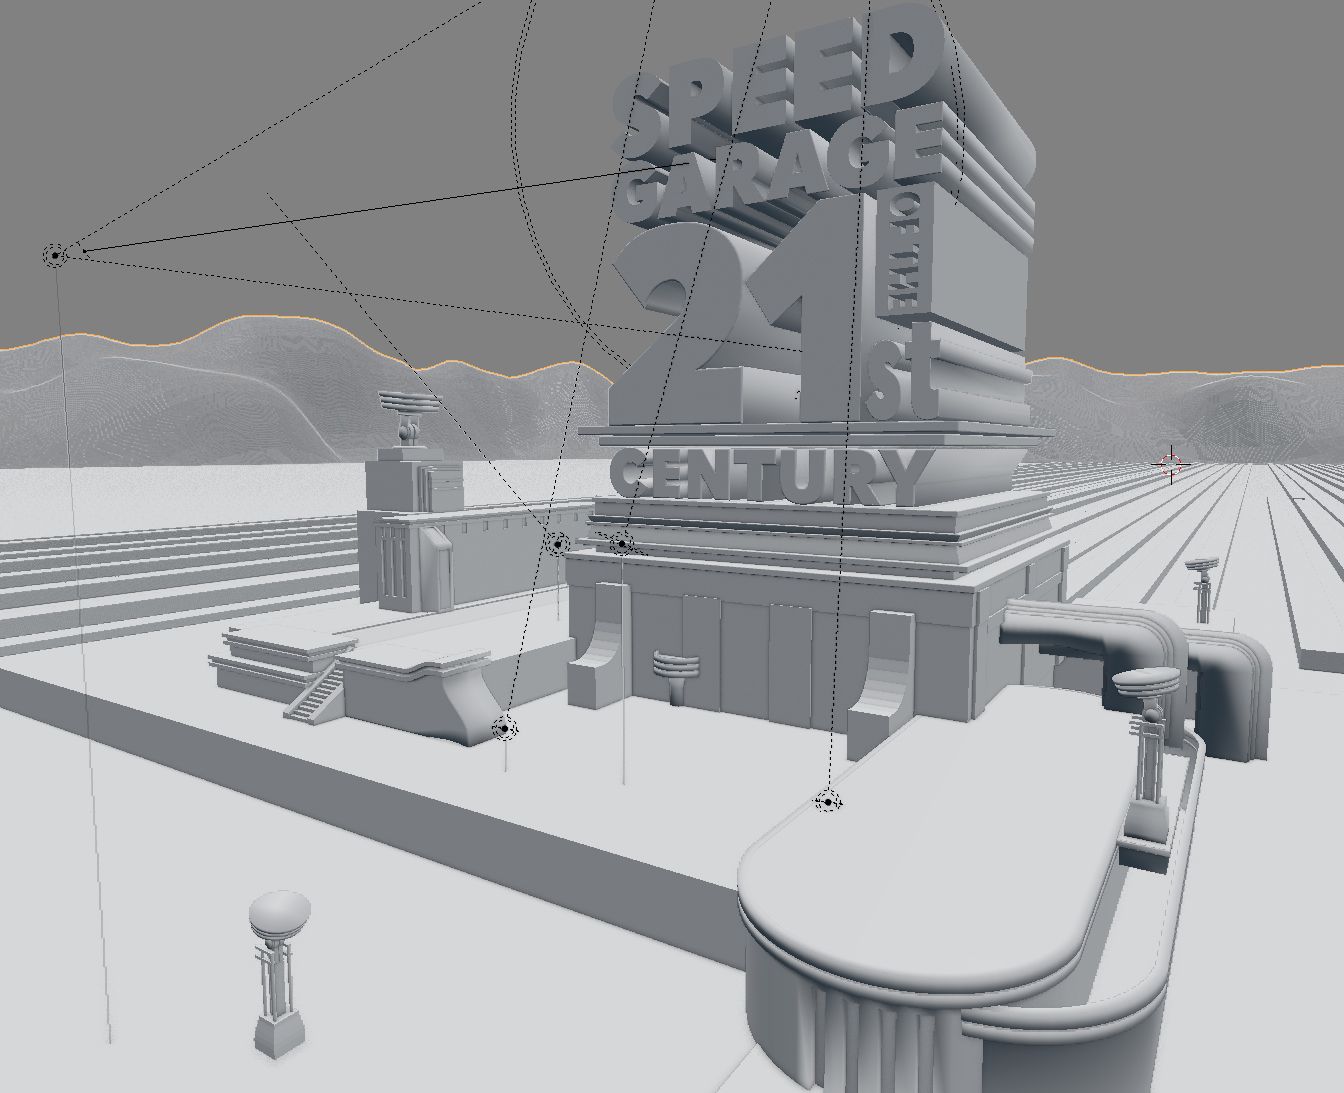The image size is (1344, 1093).
Task: Select the spot light at far left
Action: click(55, 256)
